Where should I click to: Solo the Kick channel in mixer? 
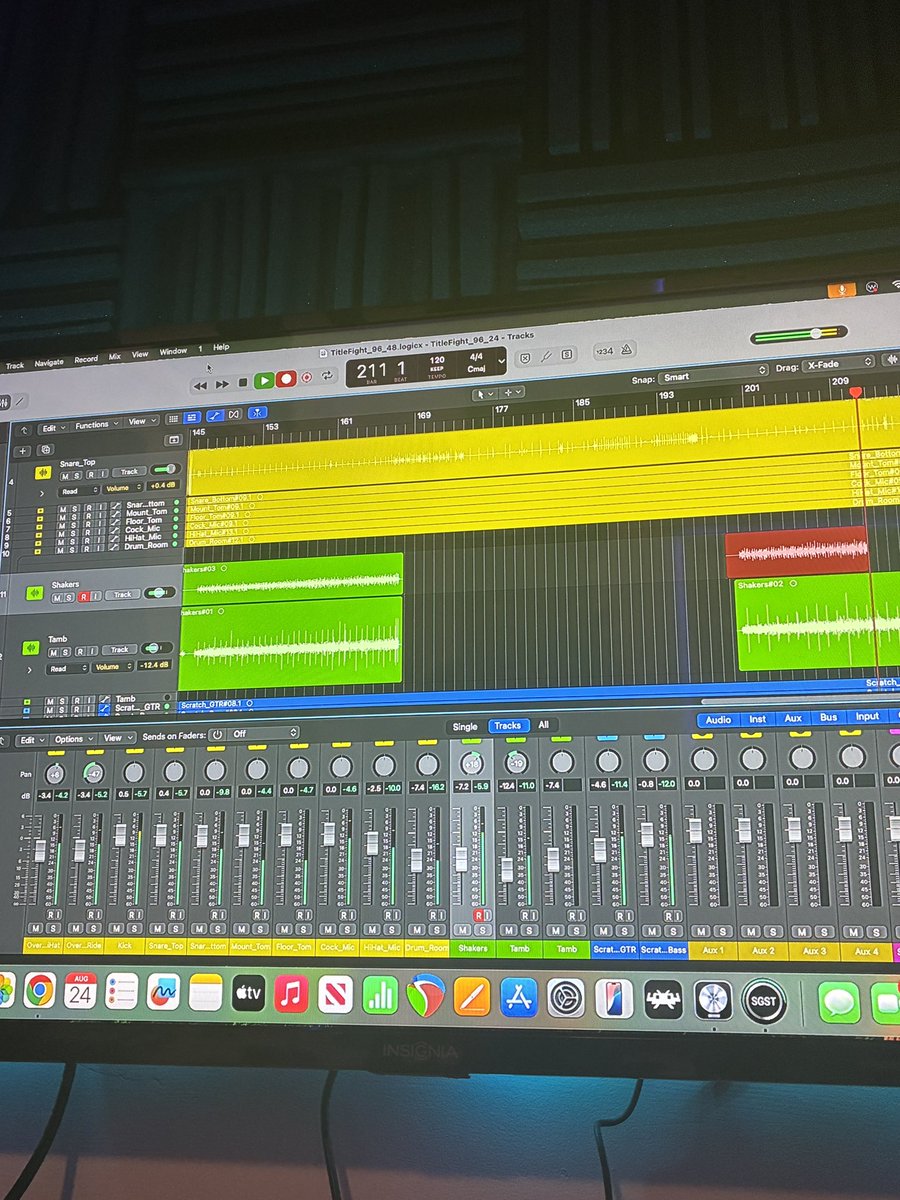[135, 928]
